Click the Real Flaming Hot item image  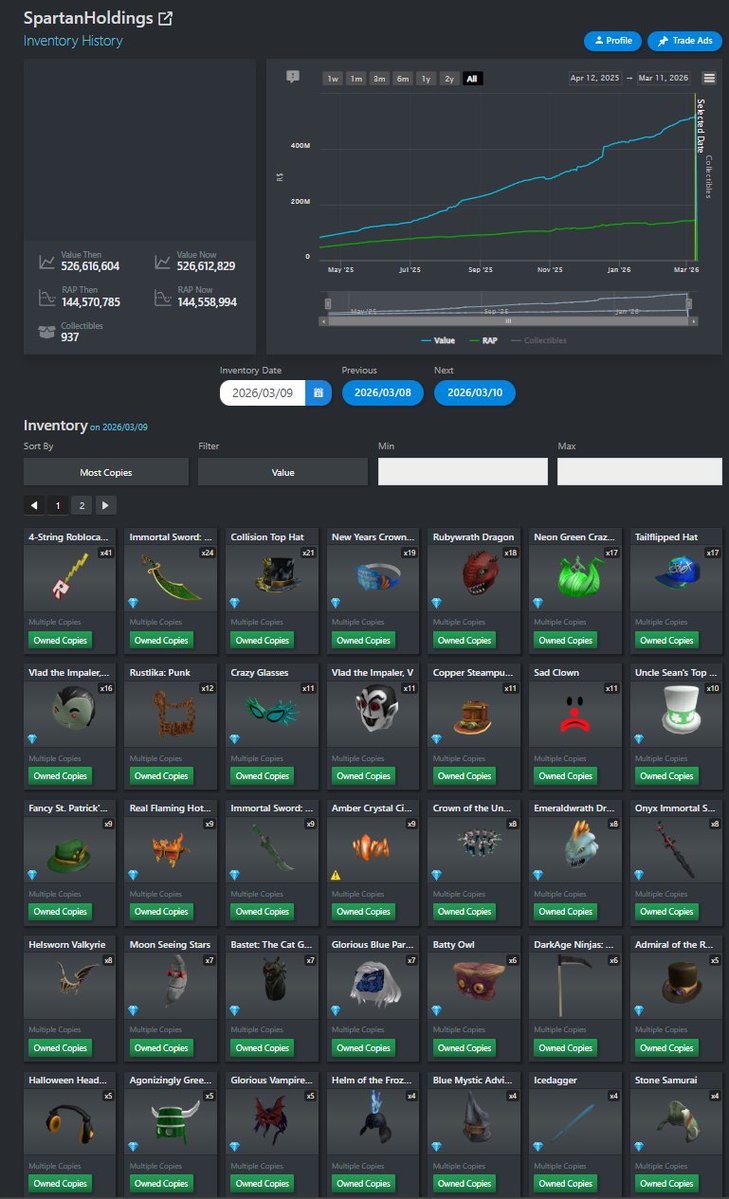pos(171,849)
